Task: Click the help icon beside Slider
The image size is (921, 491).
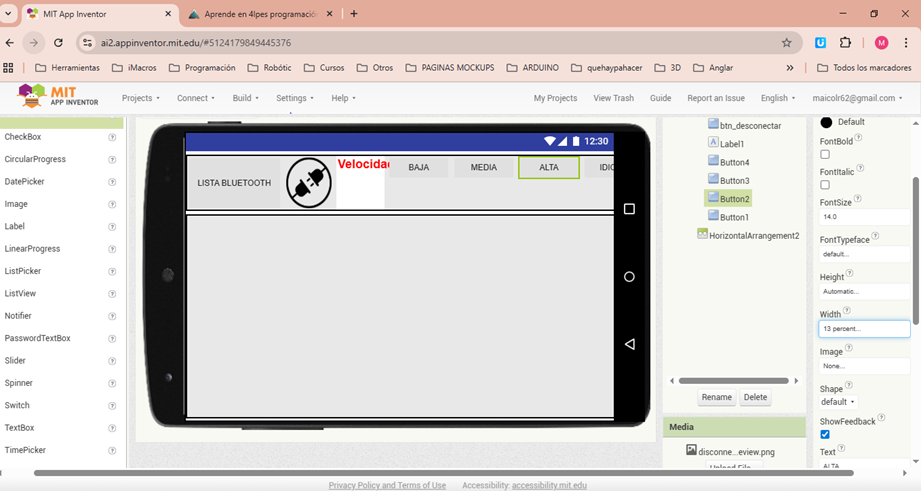Action: [112, 361]
